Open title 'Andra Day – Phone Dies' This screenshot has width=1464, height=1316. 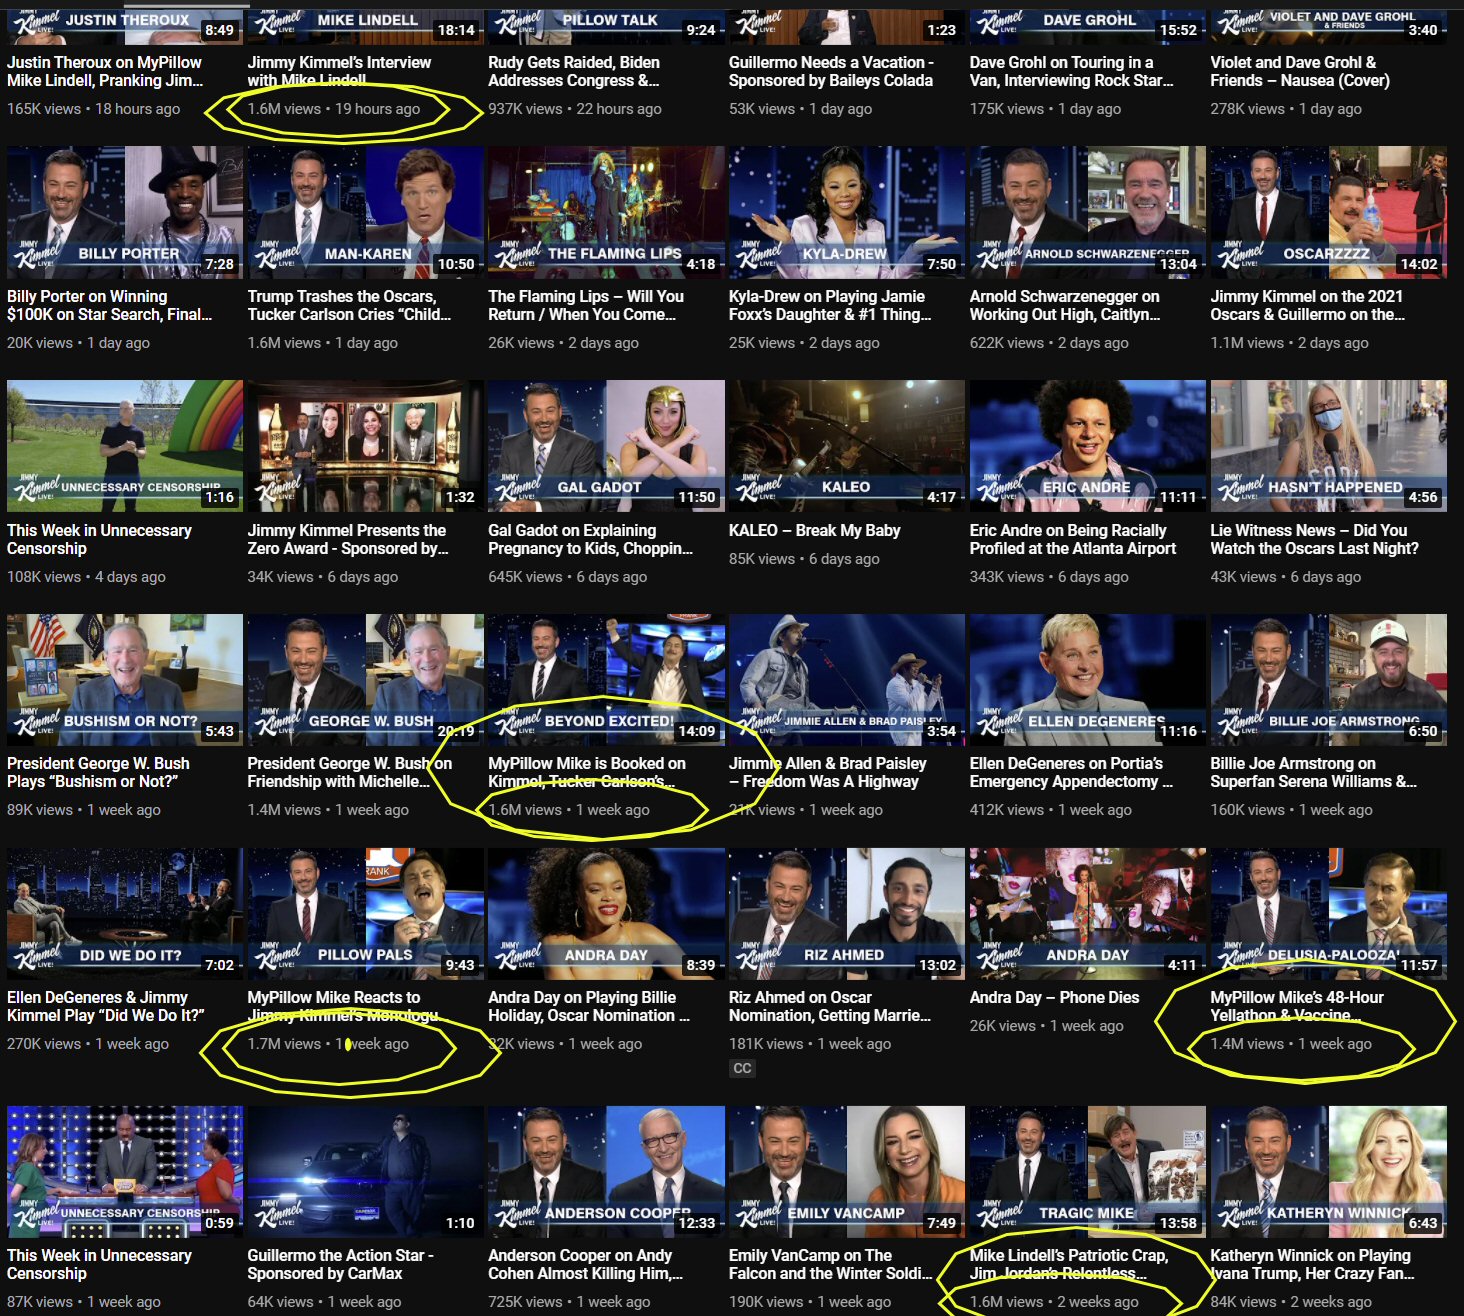[x=1055, y=997]
